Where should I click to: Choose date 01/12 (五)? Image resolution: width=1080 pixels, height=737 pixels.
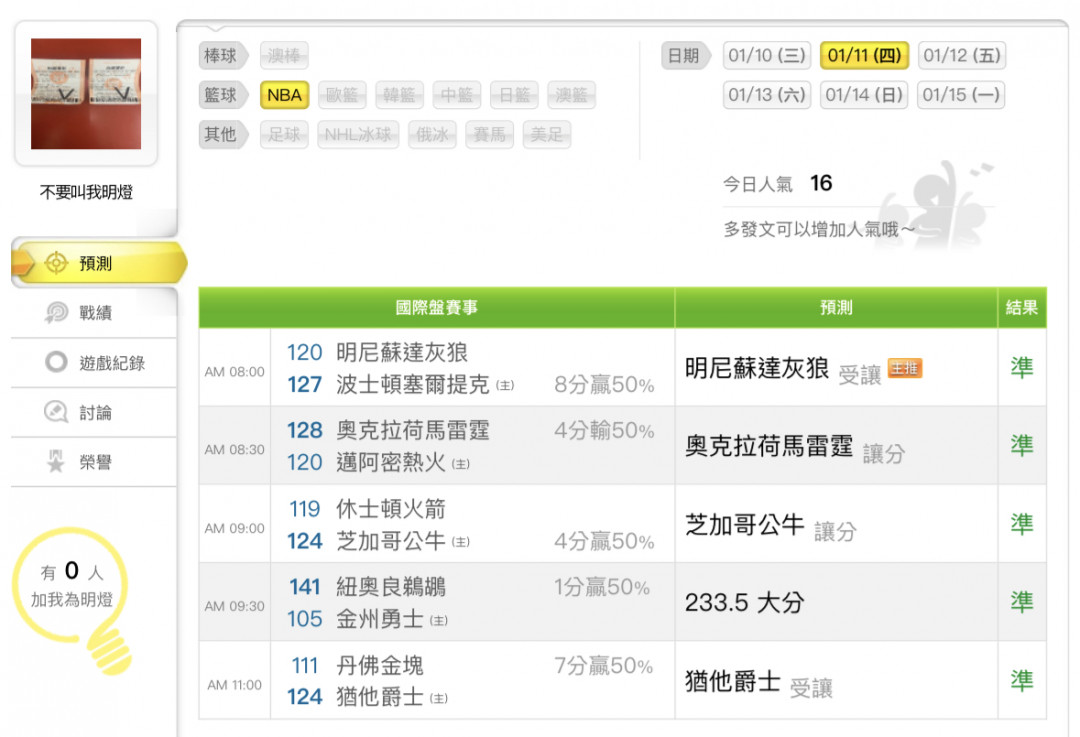(962, 56)
